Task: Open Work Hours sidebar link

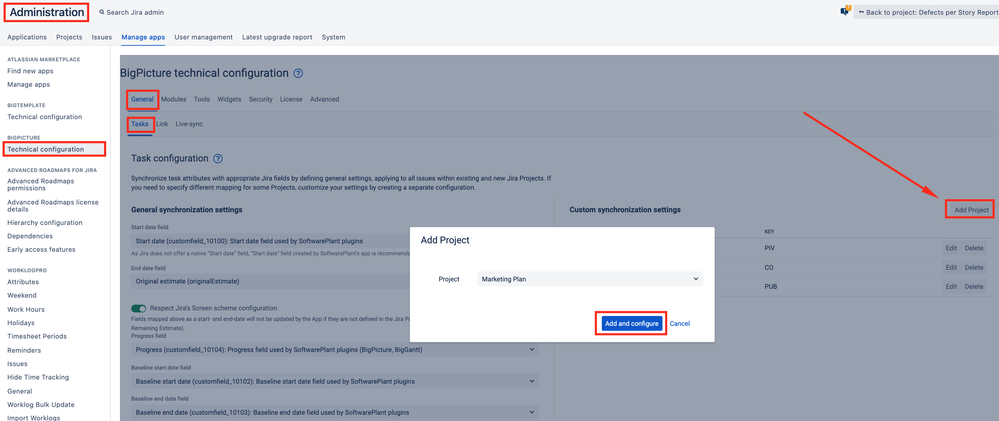Action: point(25,309)
